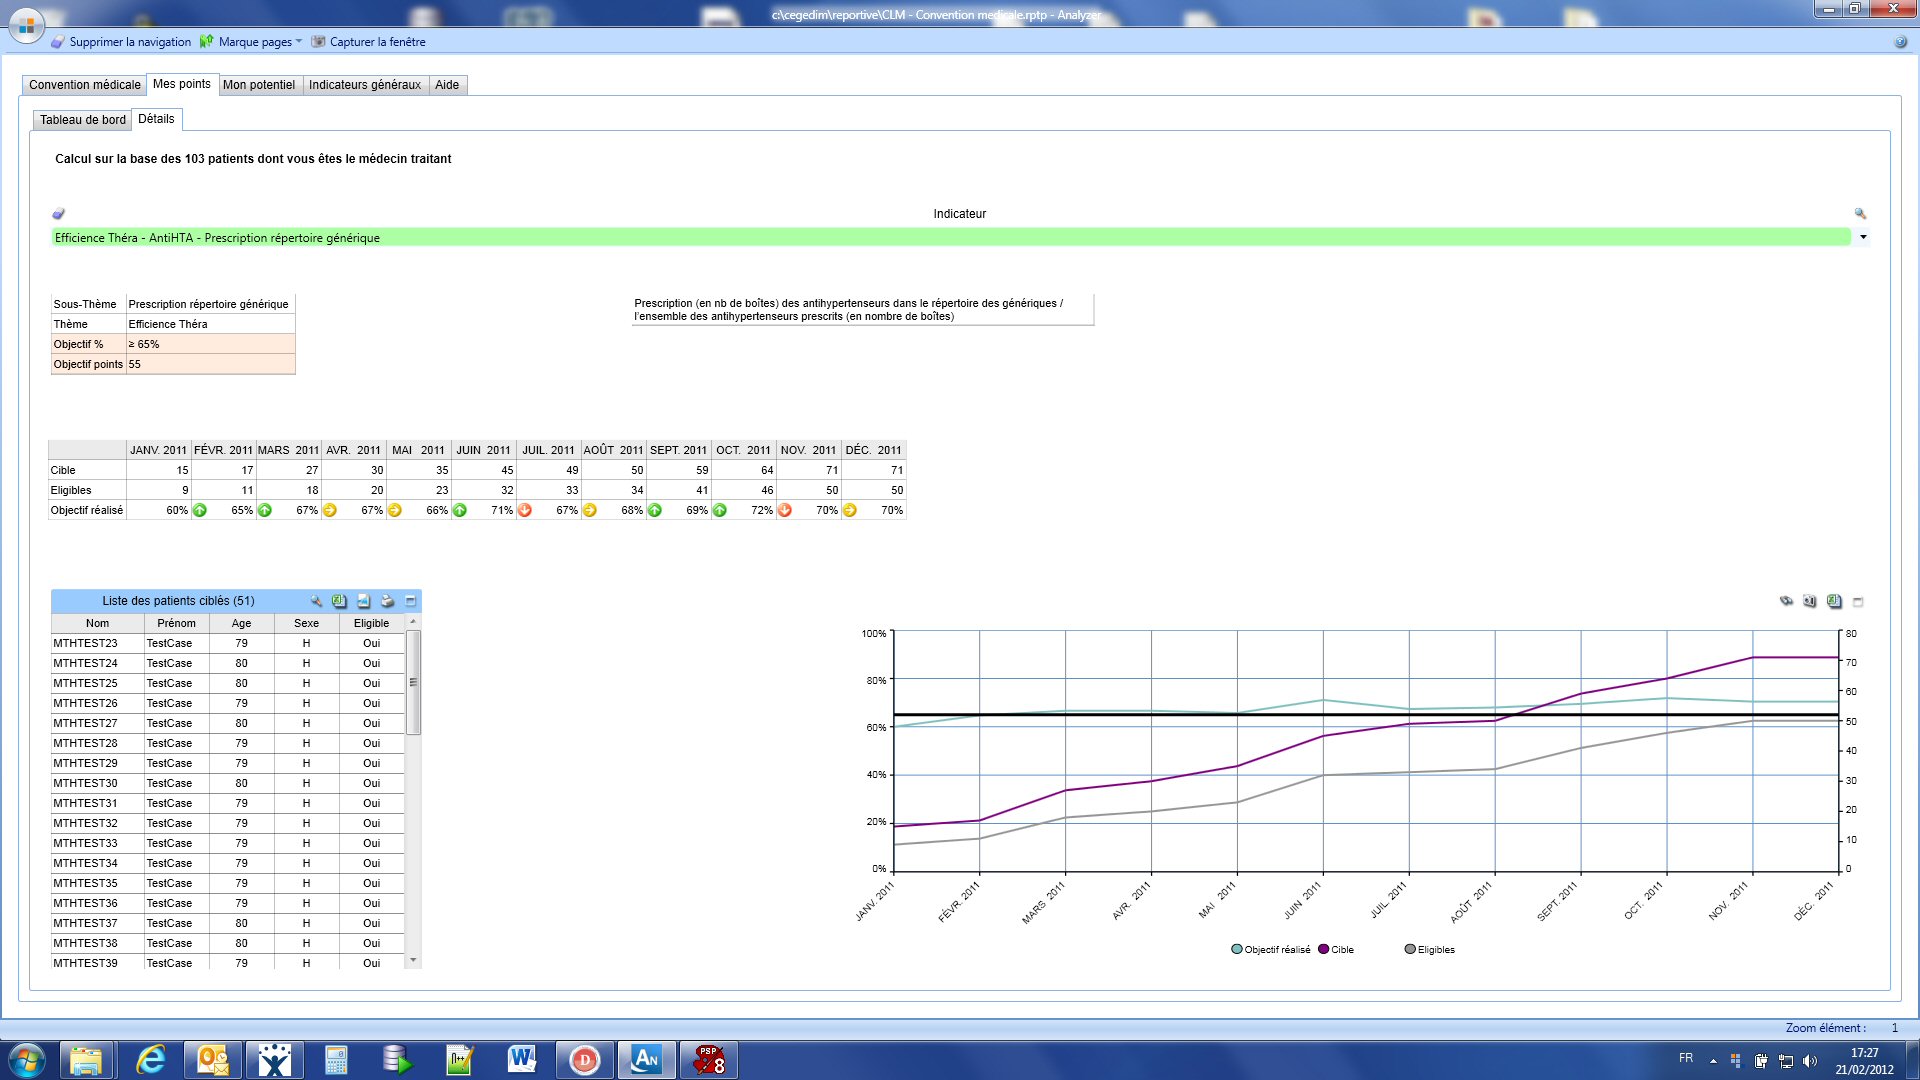Click the binoculars icon above chart
This screenshot has height=1080, width=1920.
pyautogui.click(x=1786, y=602)
